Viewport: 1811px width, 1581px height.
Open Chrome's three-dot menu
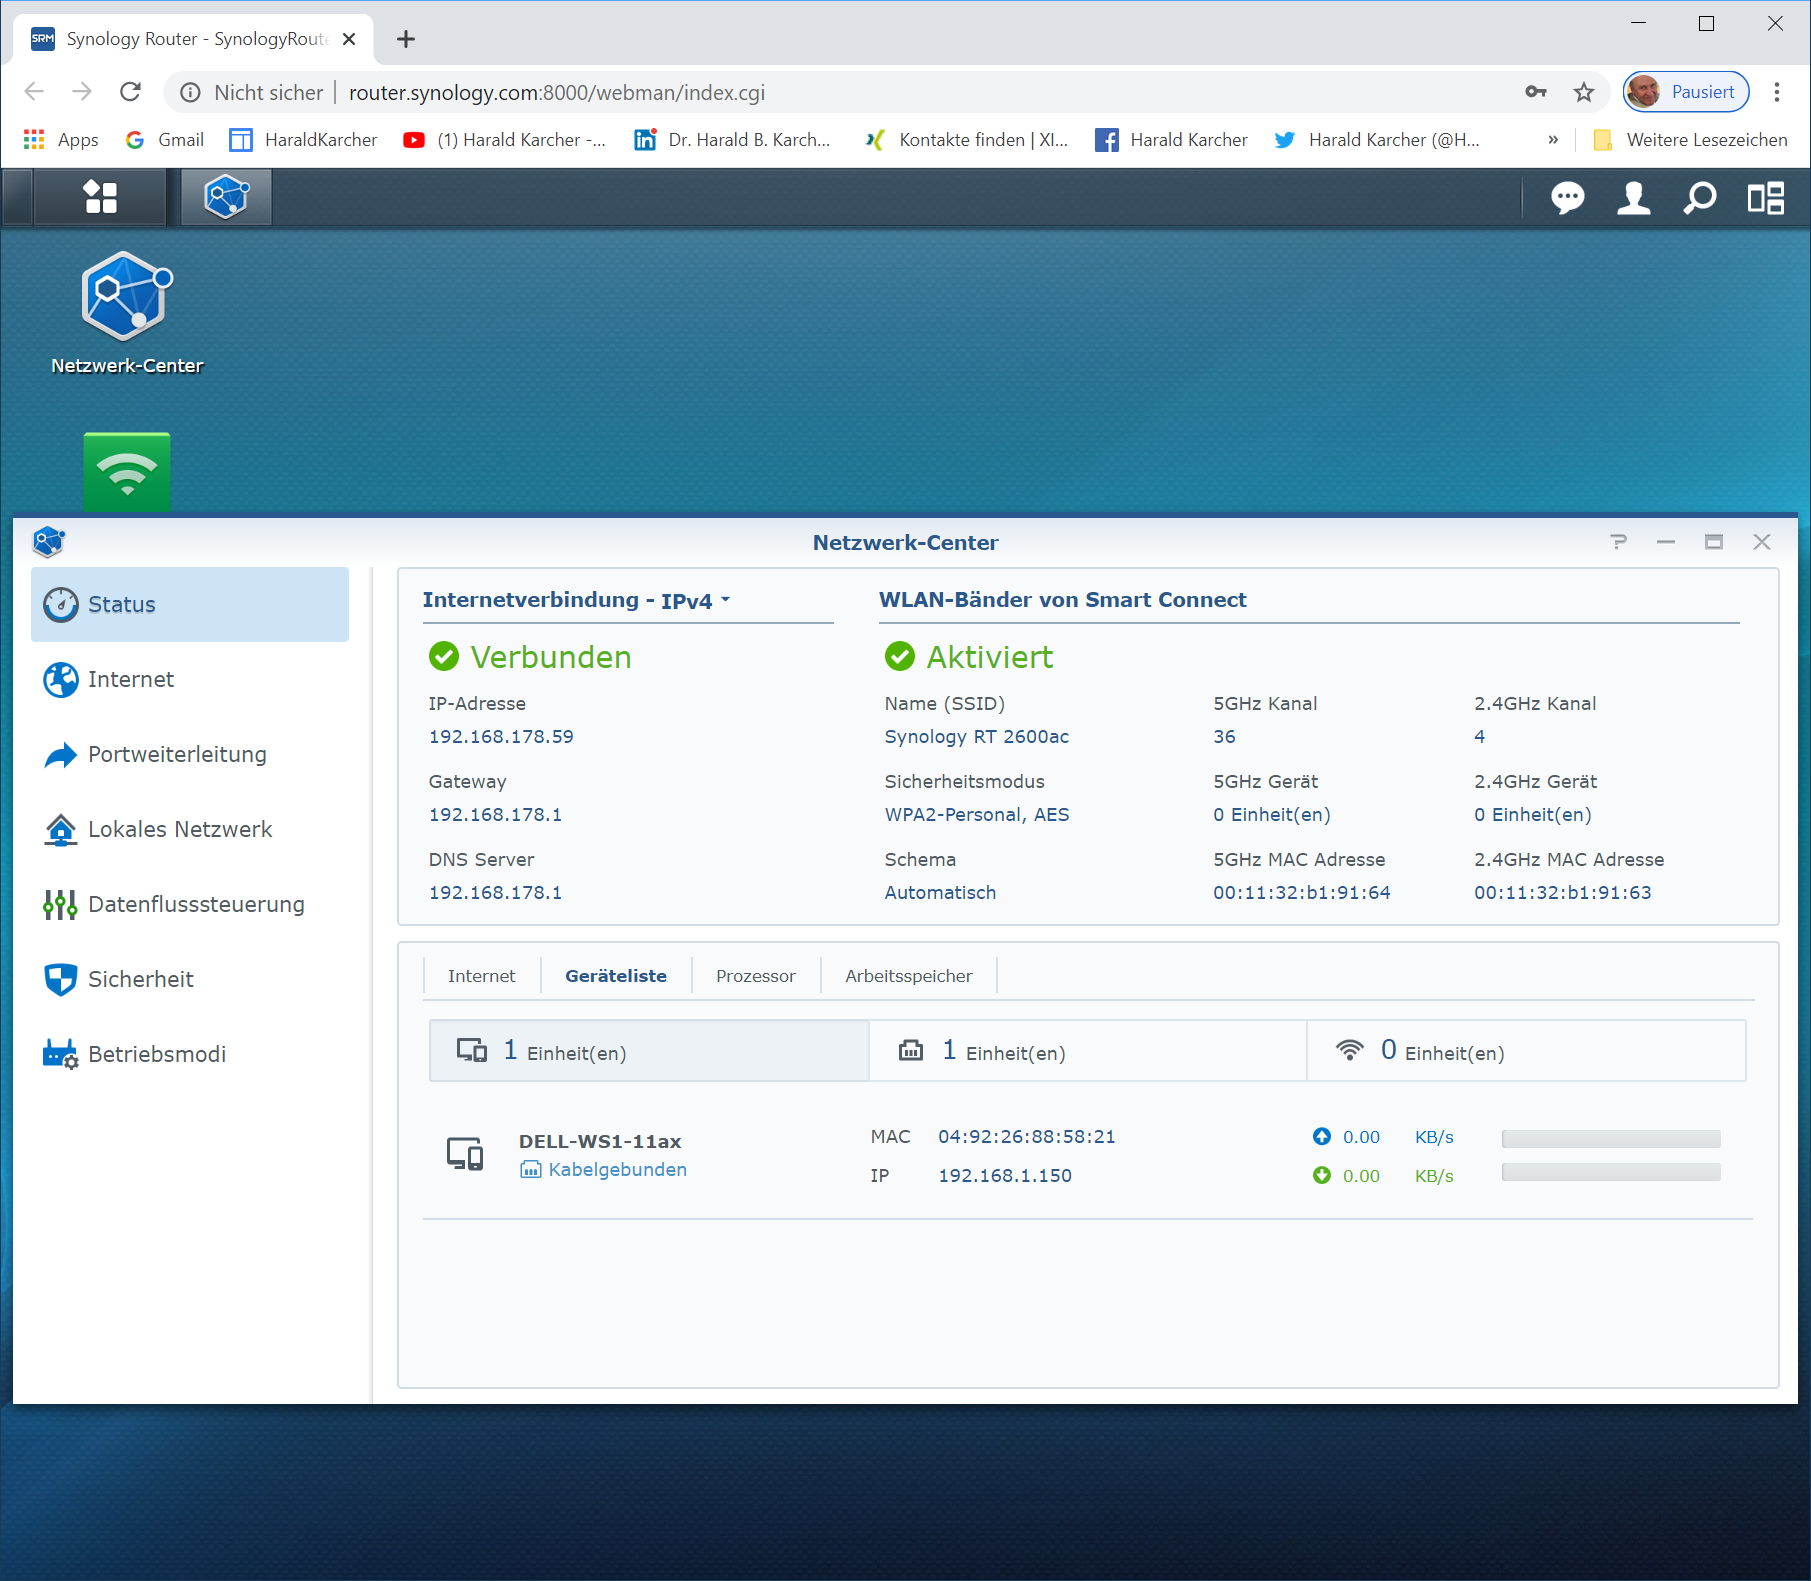click(x=1777, y=92)
